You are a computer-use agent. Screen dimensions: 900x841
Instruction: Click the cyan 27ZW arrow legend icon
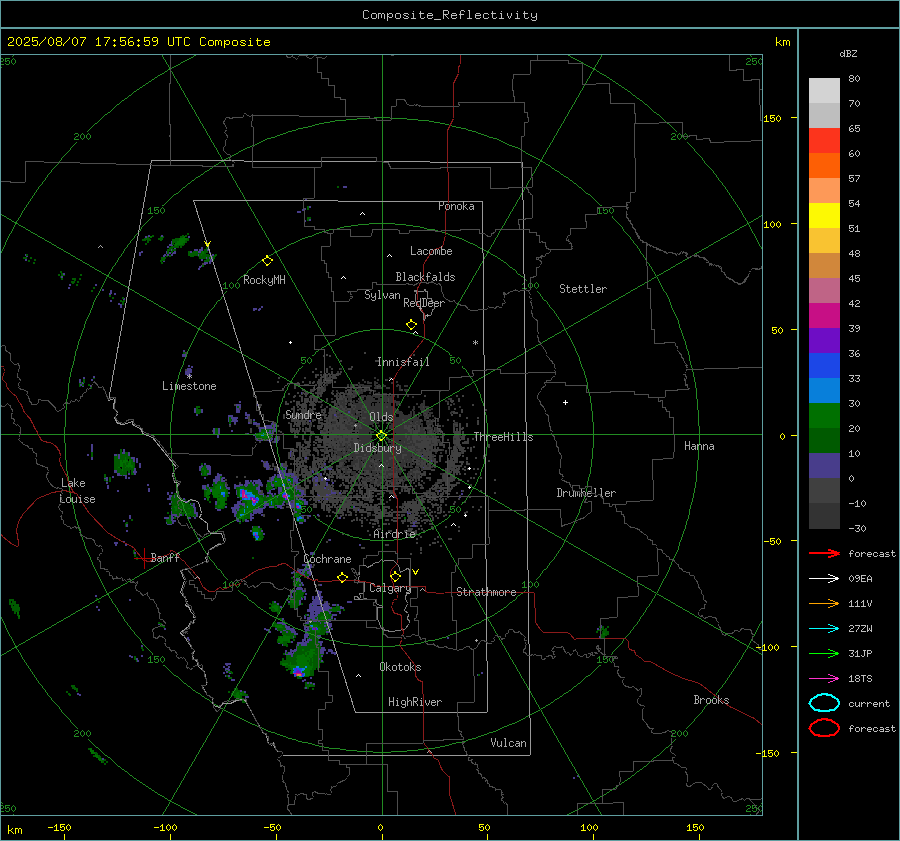coord(824,629)
